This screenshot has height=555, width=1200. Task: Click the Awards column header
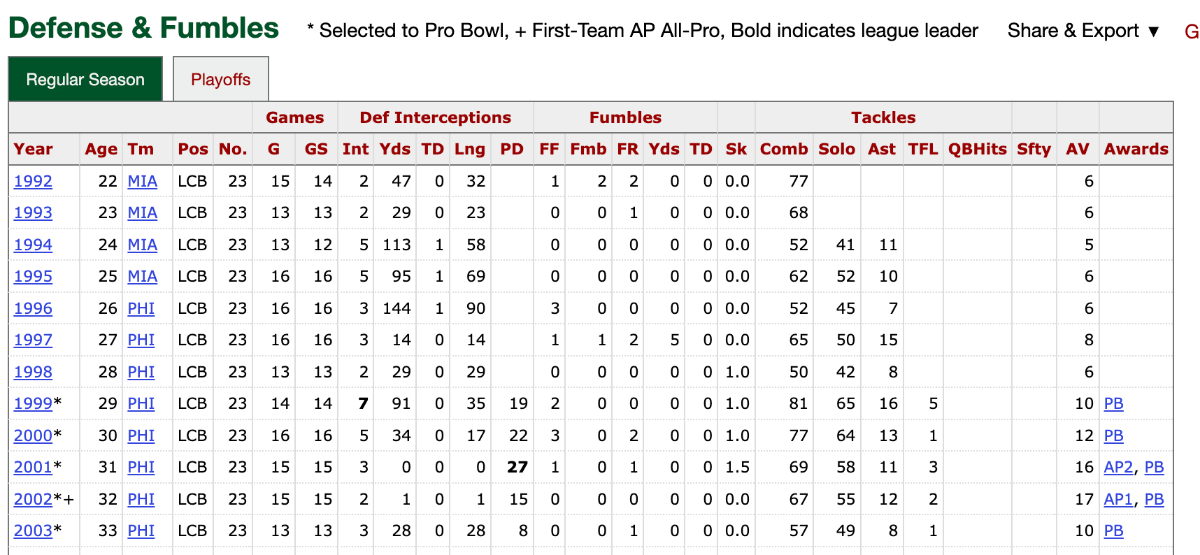click(x=1136, y=149)
